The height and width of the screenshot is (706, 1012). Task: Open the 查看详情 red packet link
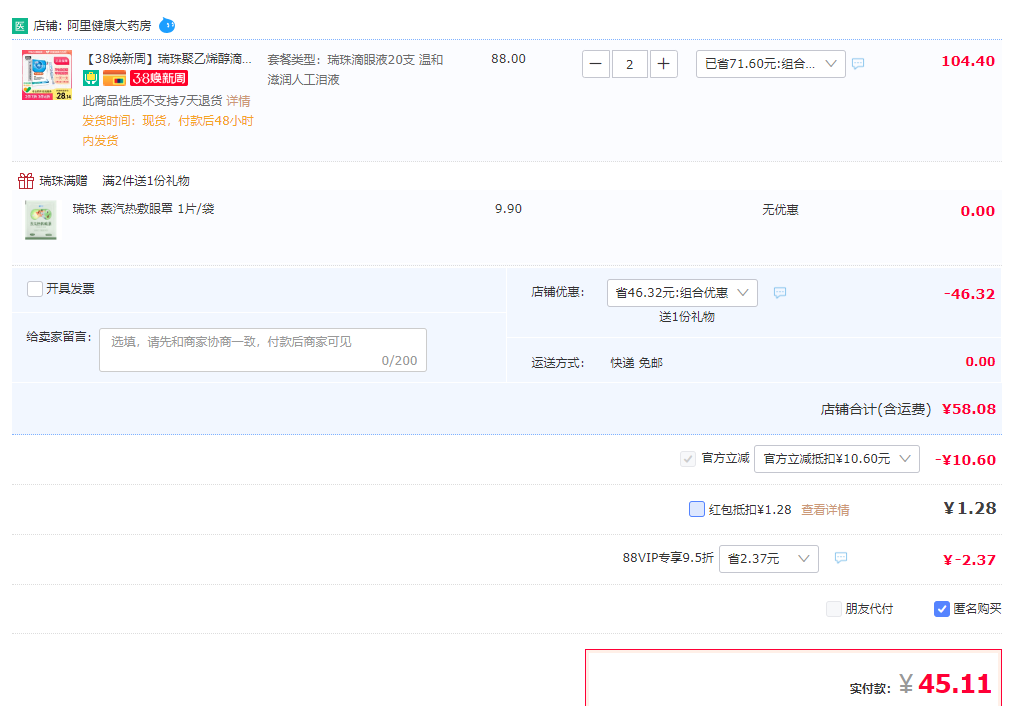pos(825,510)
